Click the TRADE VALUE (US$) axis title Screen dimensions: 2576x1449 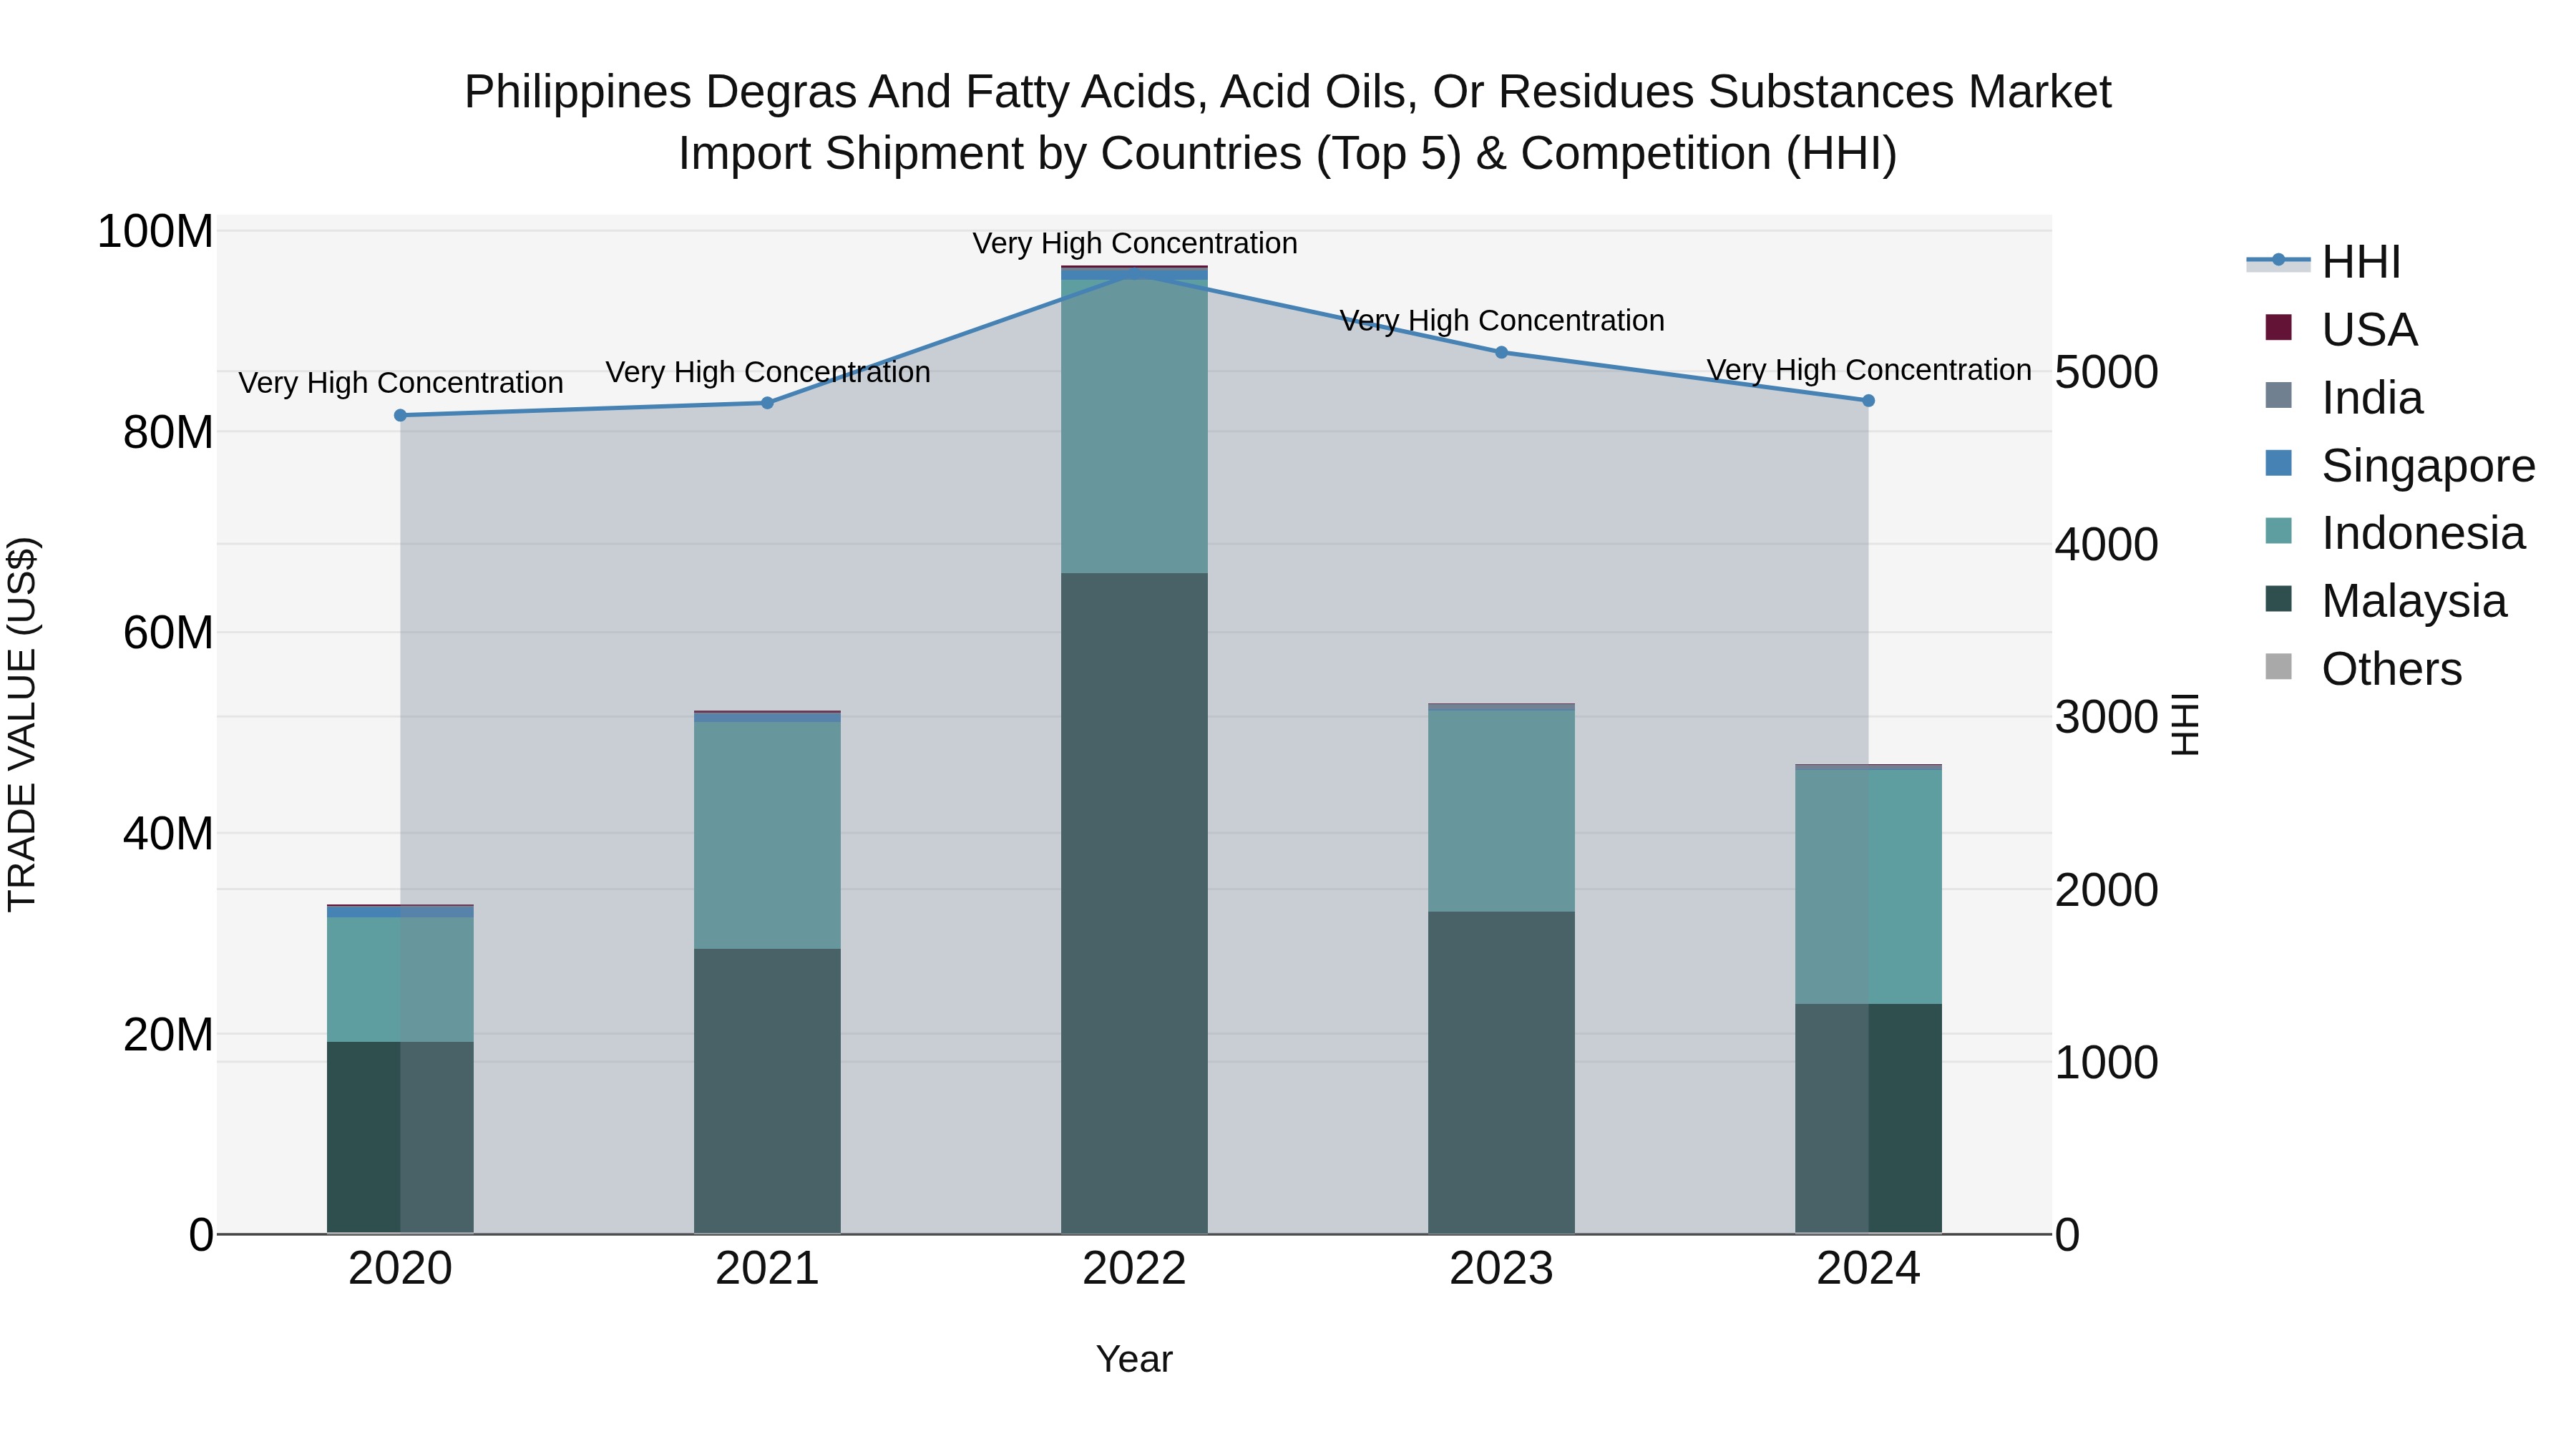point(22,724)
